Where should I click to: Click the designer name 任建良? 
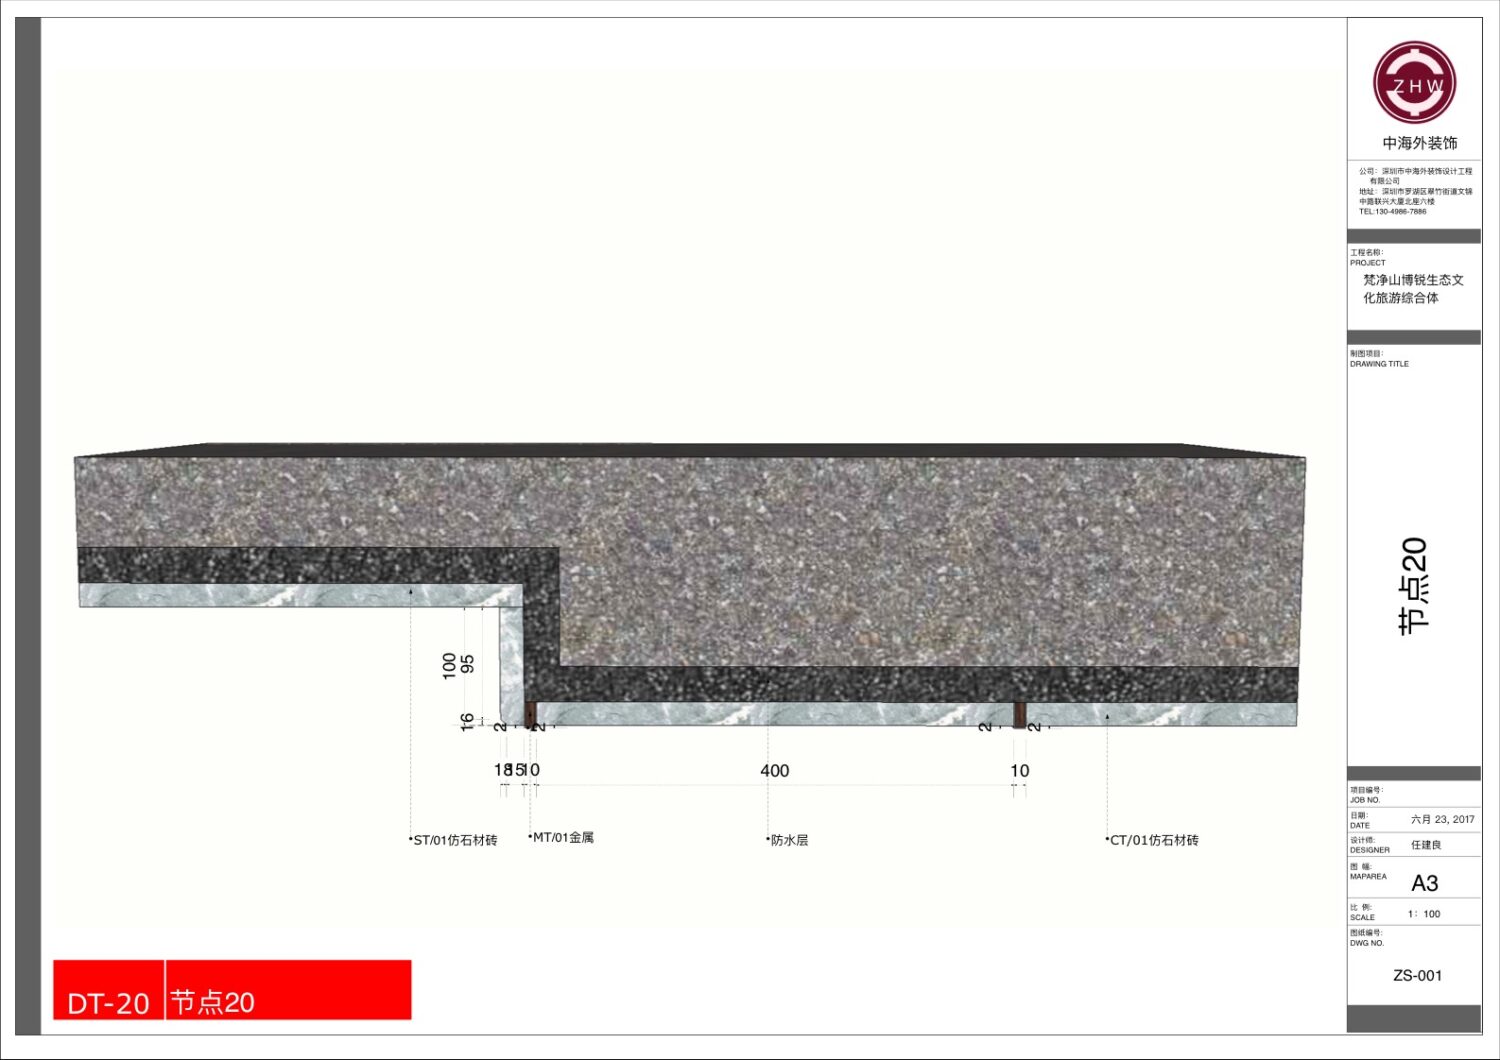click(1426, 845)
